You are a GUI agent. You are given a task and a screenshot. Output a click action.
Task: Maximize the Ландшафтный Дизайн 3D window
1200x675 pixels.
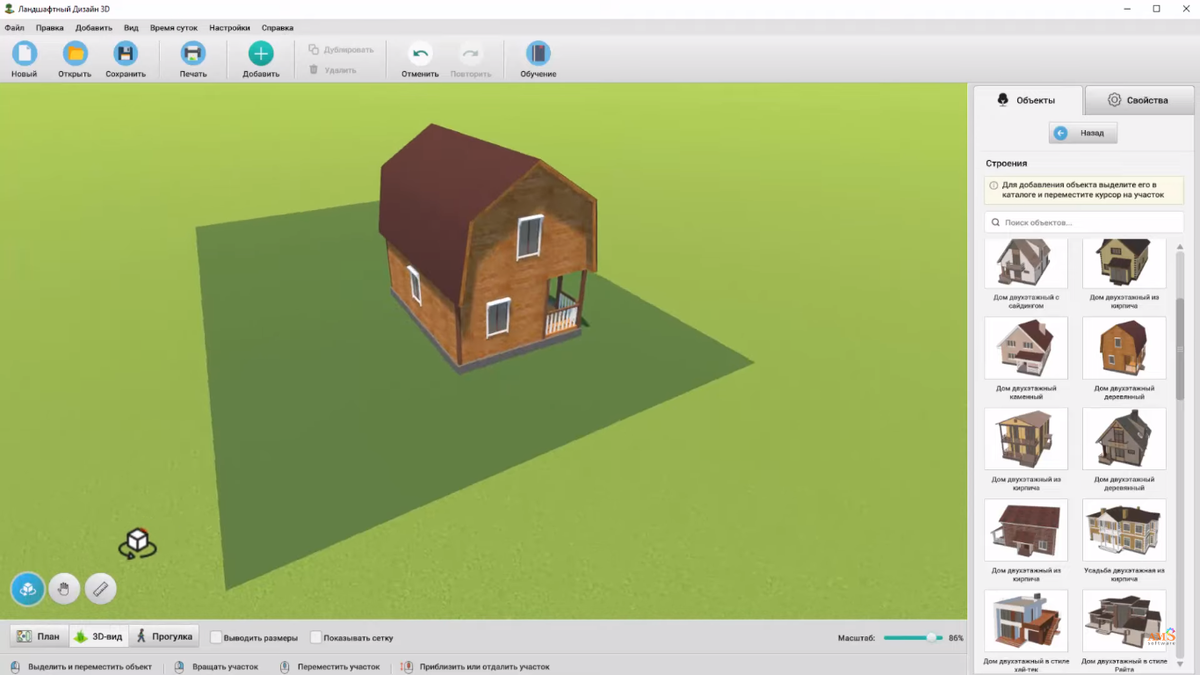pyautogui.click(x=1156, y=9)
